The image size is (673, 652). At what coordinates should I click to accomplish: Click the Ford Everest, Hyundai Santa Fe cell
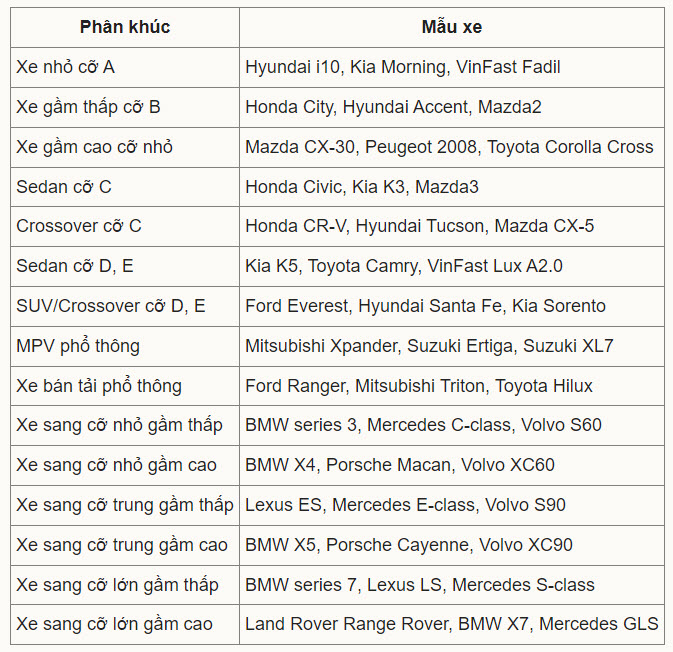[x=425, y=306]
